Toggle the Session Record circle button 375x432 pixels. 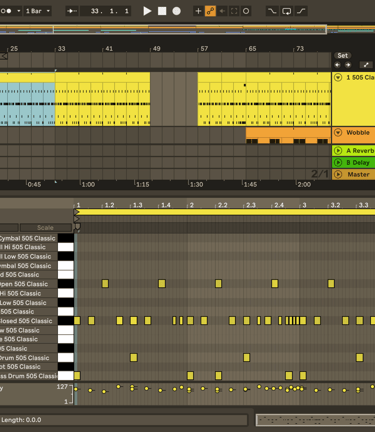(246, 11)
